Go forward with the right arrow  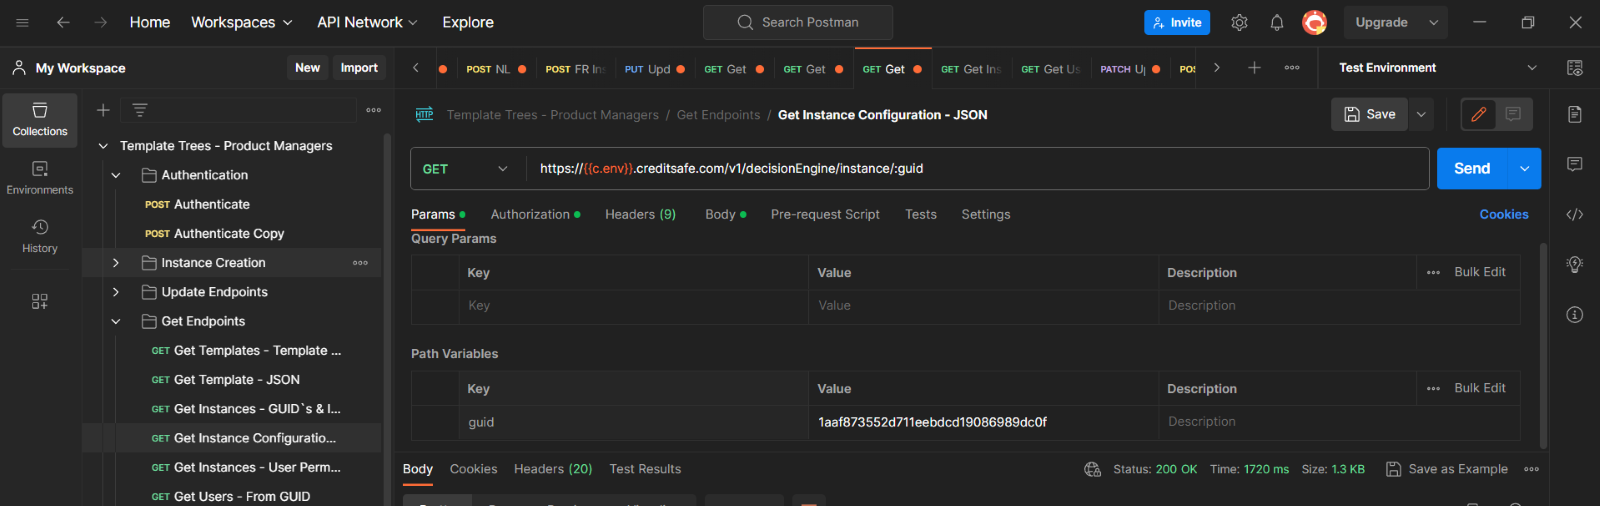pos(100,22)
